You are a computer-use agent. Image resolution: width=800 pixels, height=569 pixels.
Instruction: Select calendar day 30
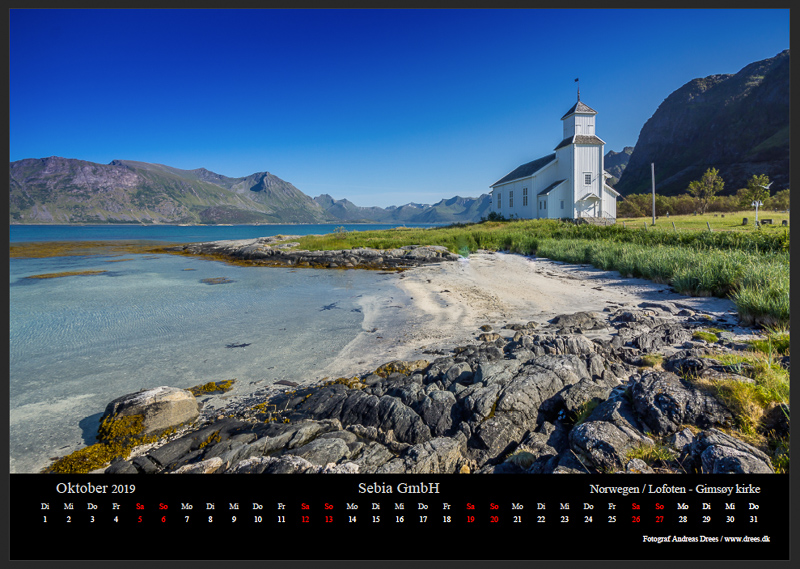point(730,519)
